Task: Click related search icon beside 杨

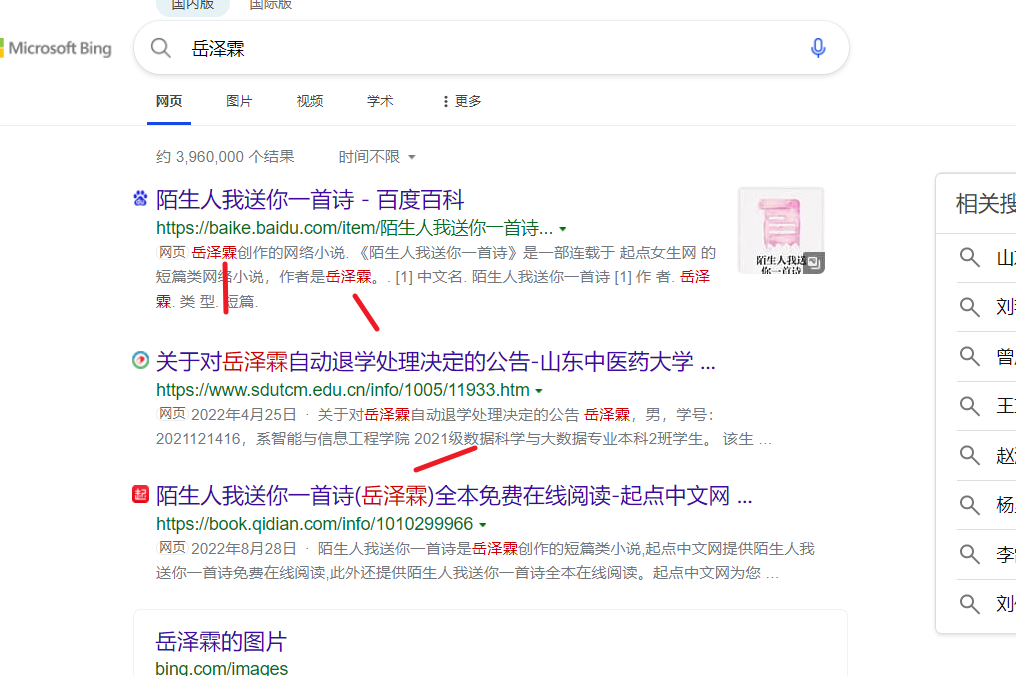Action: pos(969,504)
